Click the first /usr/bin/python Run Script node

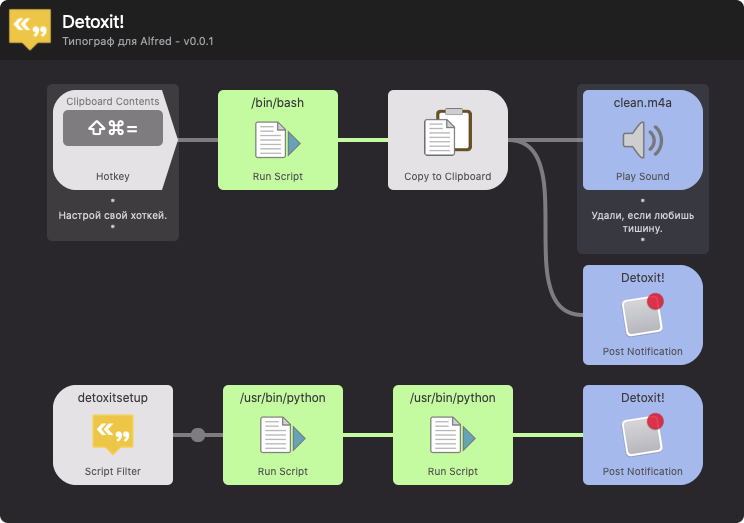(283, 435)
